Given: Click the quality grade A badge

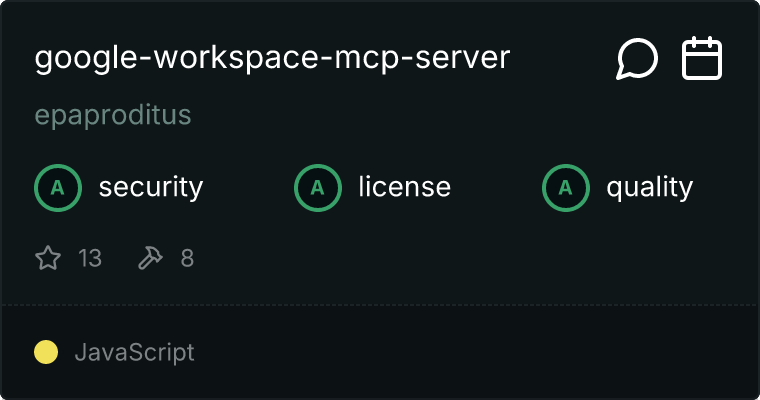Looking at the screenshot, I should pyautogui.click(x=566, y=187).
